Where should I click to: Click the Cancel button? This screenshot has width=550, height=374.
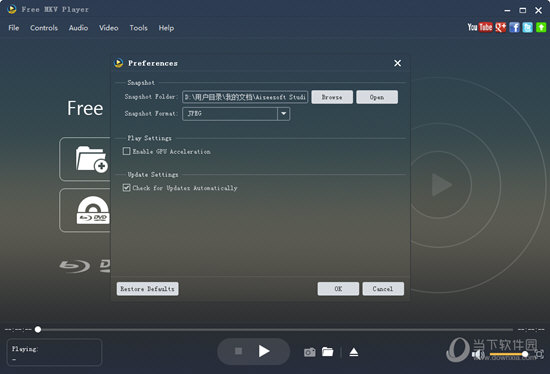[383, 289]
